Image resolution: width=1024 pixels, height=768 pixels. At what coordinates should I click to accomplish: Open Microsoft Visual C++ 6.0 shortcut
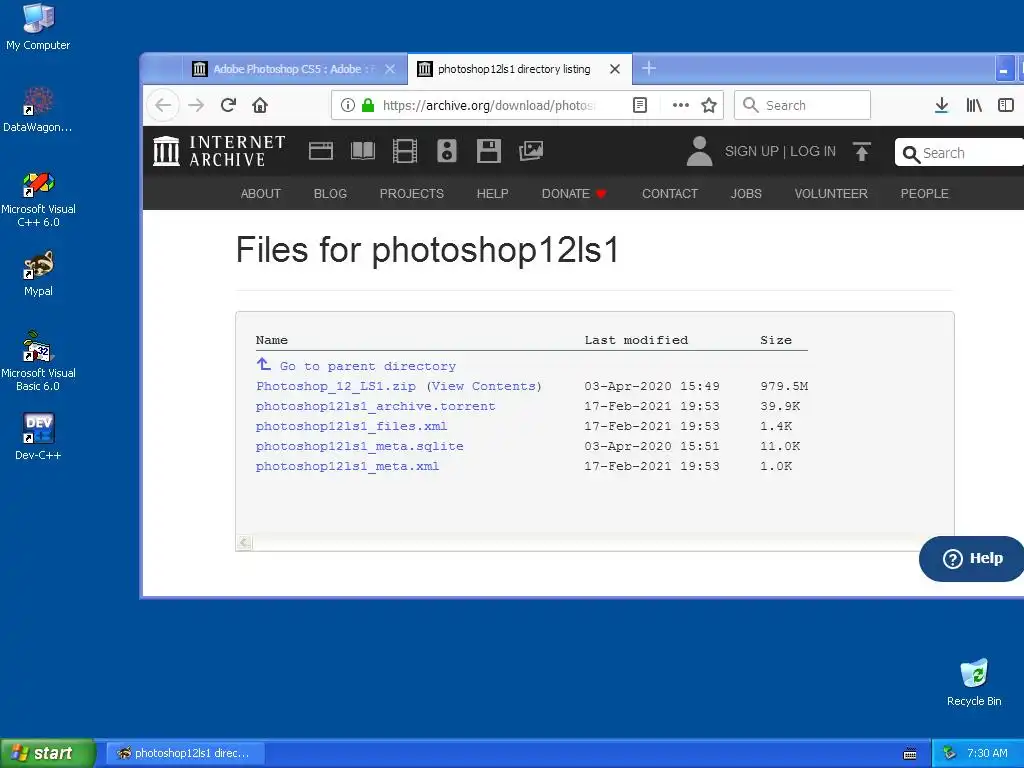click(38, 199)
